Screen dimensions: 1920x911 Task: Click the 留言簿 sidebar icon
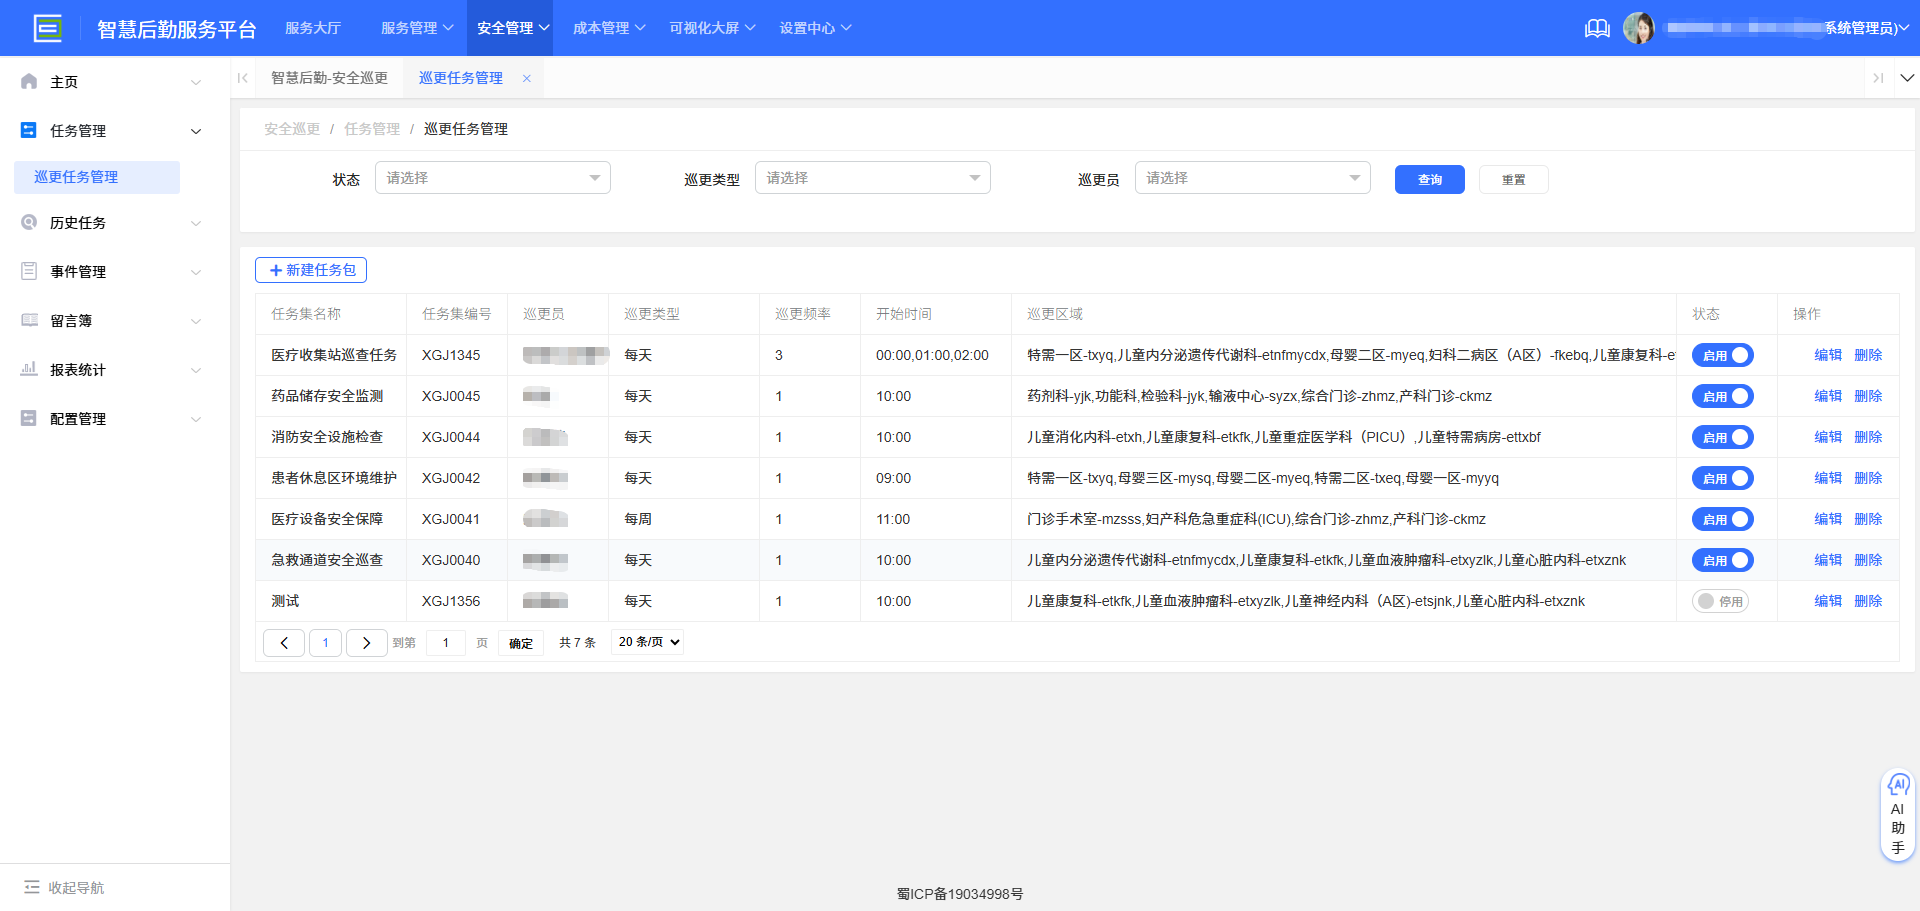[x=28, y=320]
